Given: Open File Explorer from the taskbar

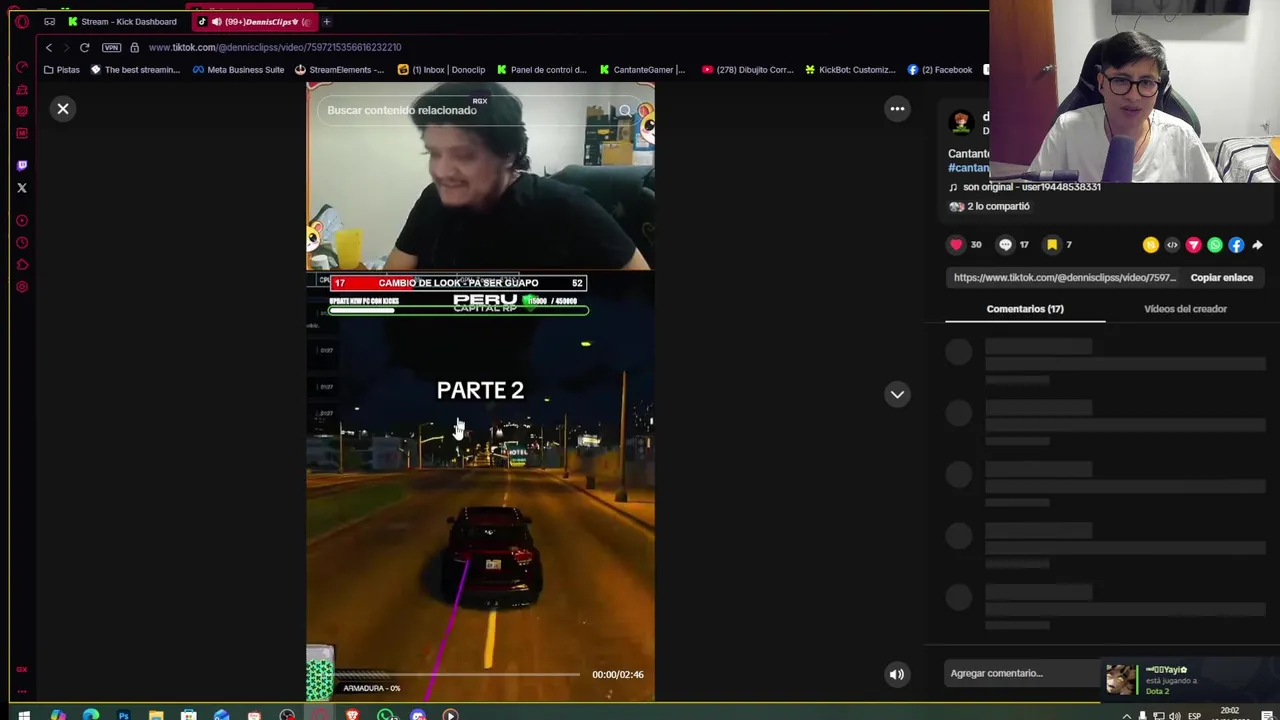Looking at the screenshot, I should tap(156, 714).
